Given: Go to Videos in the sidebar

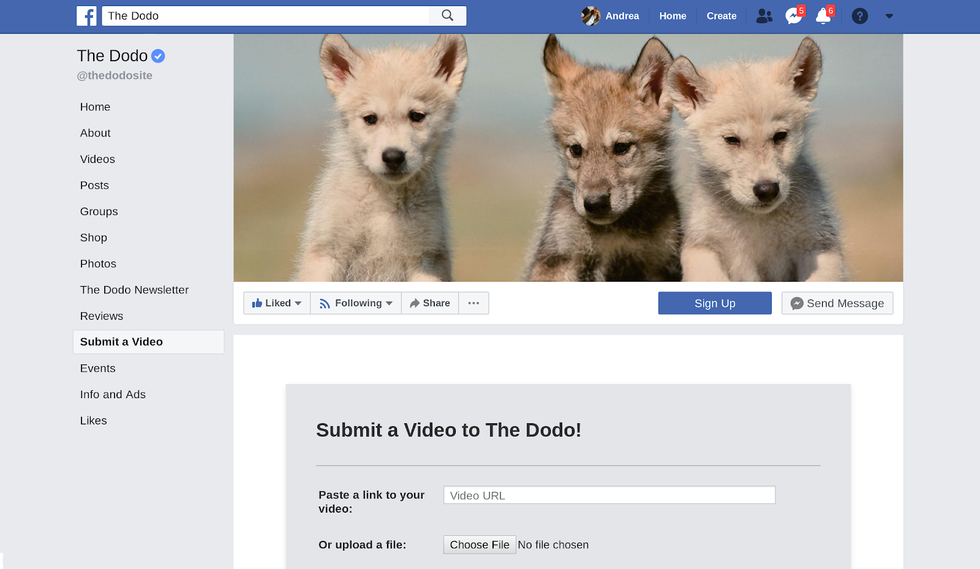Looking at the screenshot, I should 97,159.
